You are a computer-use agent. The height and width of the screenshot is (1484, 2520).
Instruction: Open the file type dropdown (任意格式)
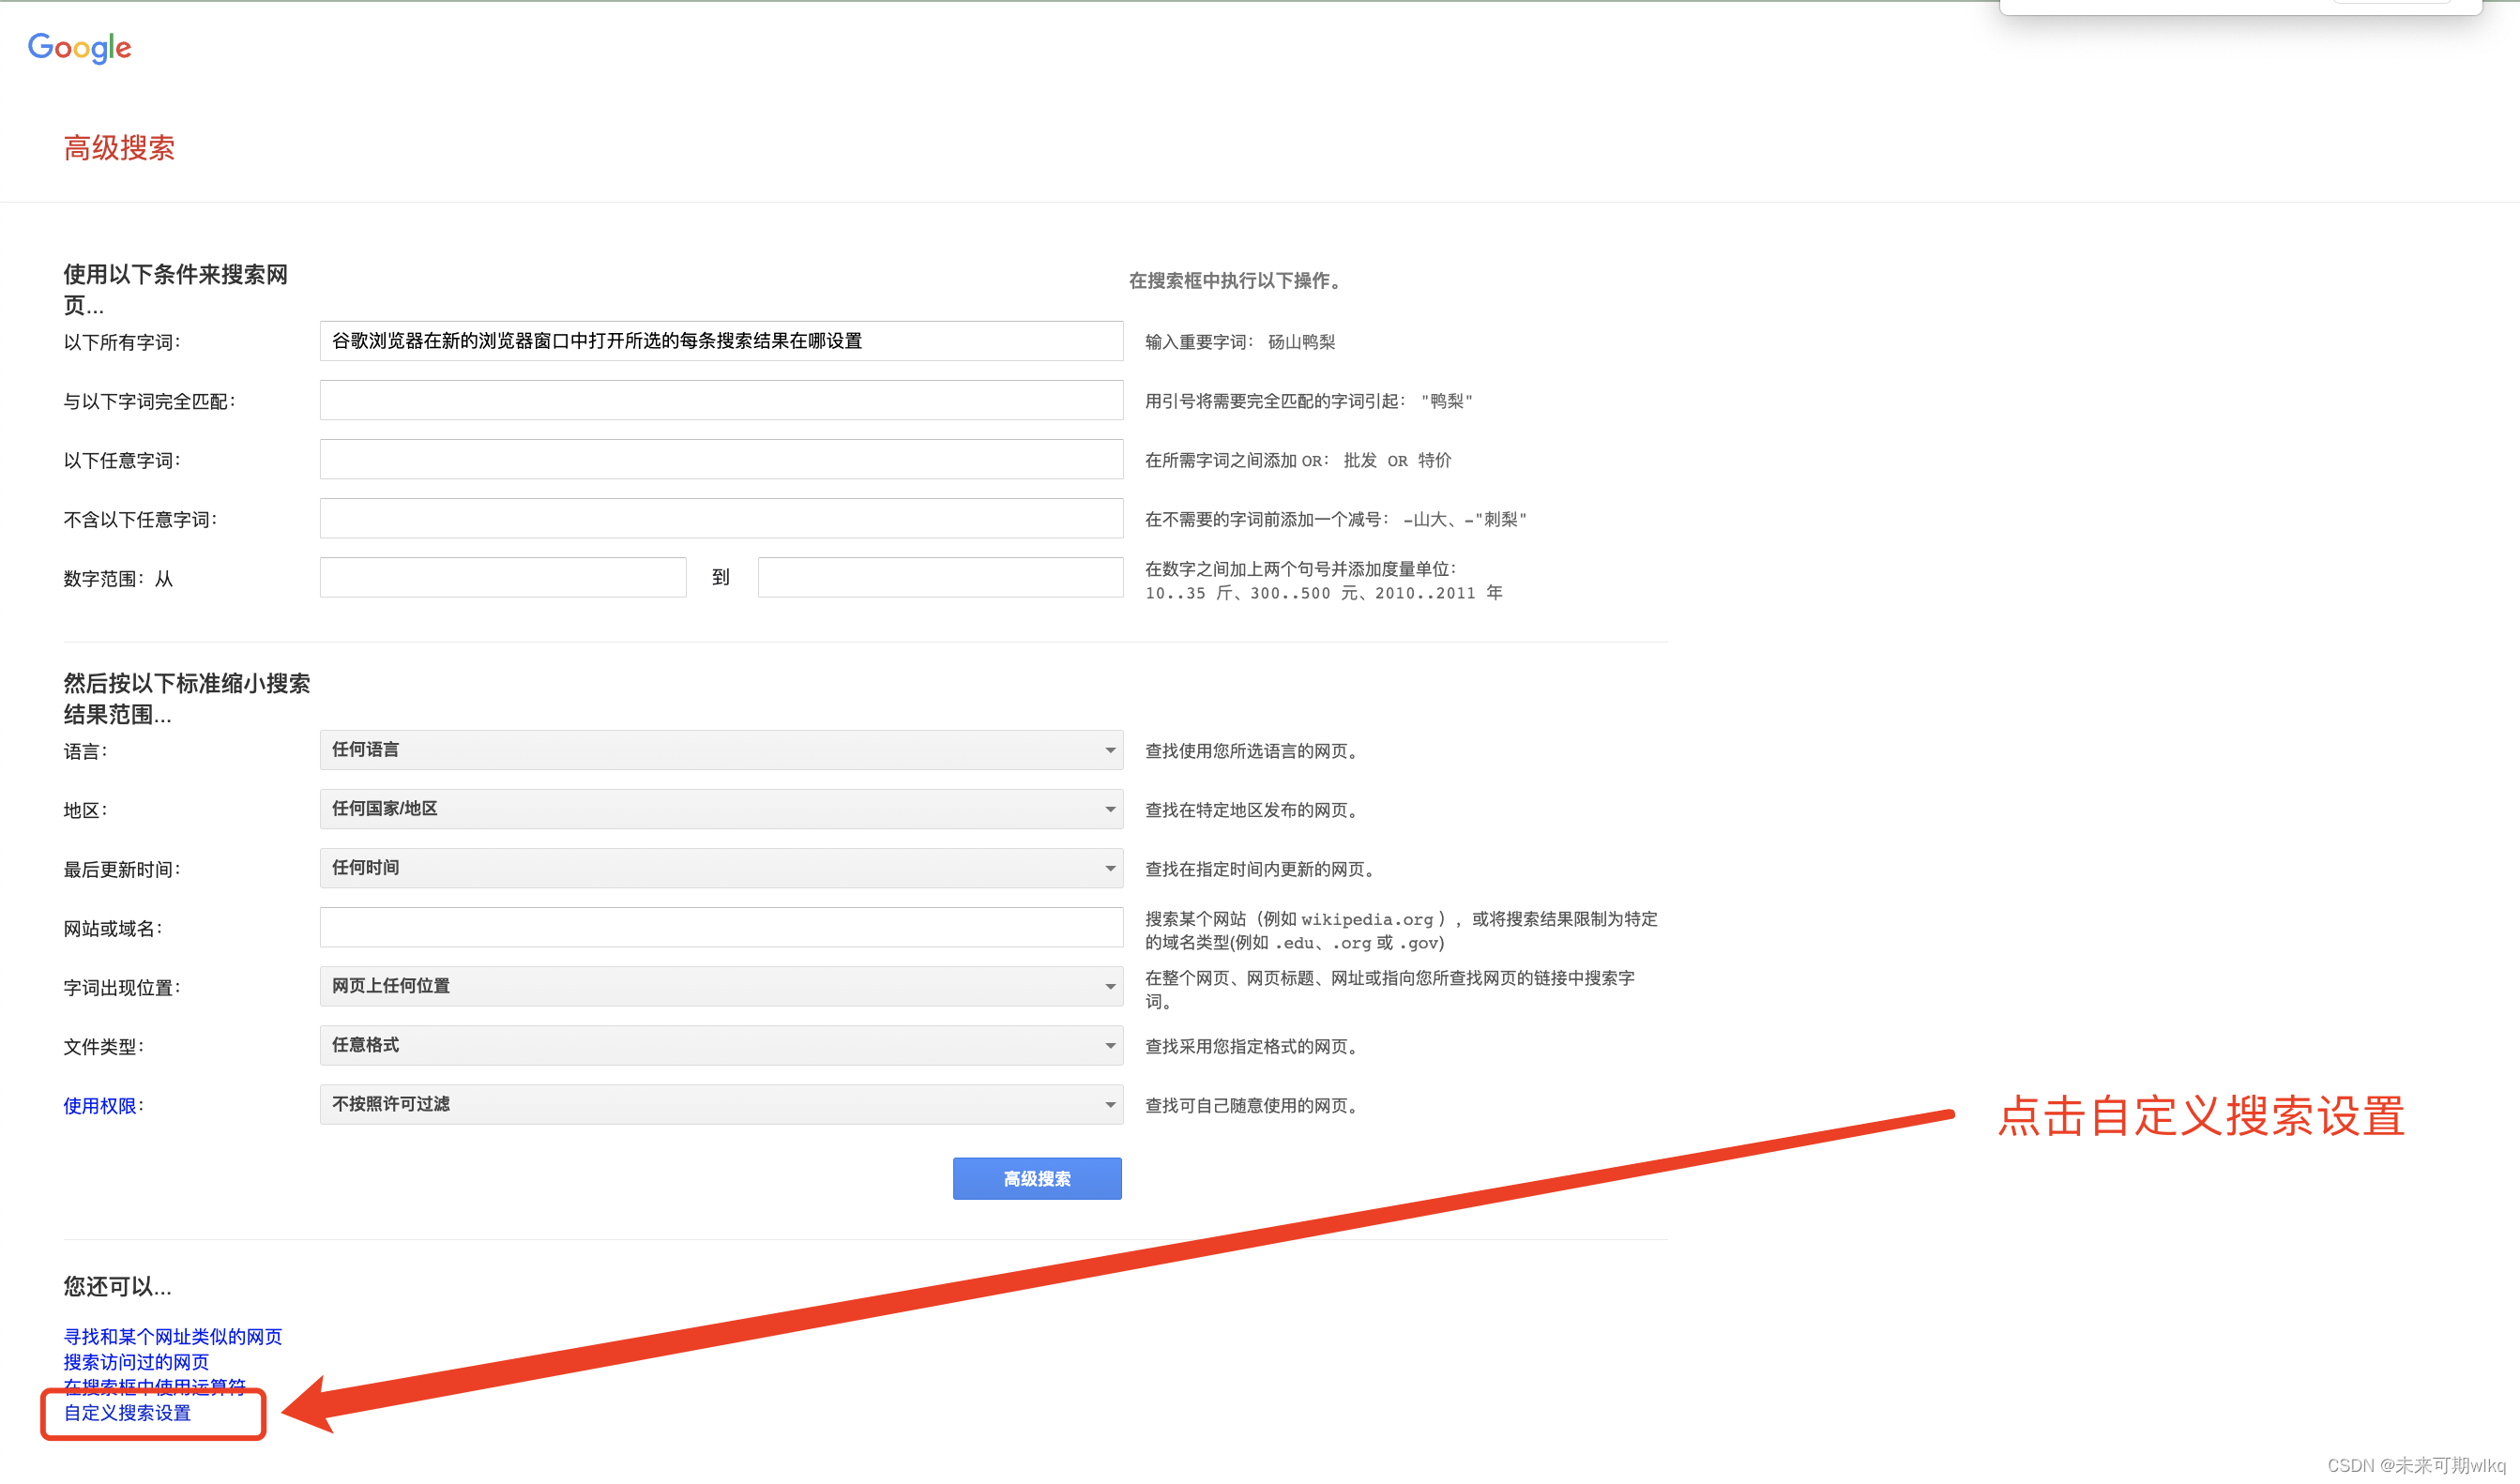pos(720,1045)
